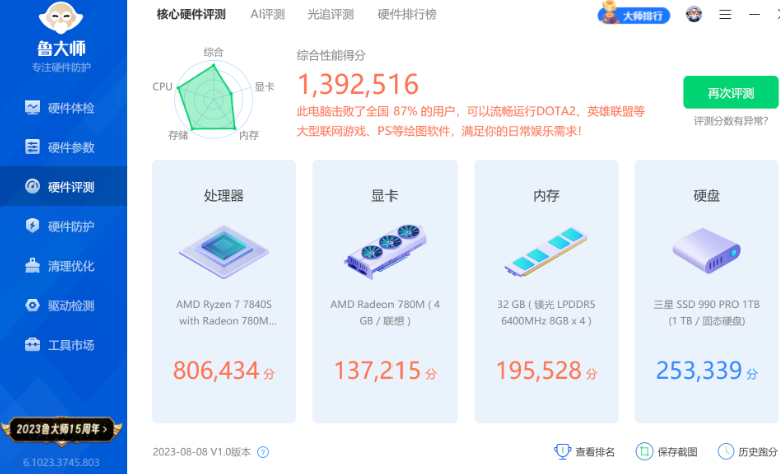
Task: Open 驱动检测 in the sidebar
Action: (63, 305)
